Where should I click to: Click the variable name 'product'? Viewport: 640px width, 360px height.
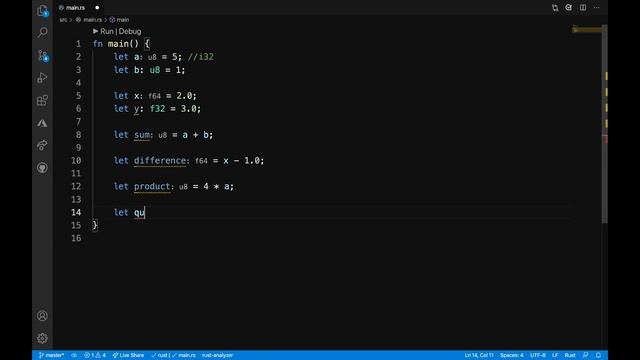(152, 187)
